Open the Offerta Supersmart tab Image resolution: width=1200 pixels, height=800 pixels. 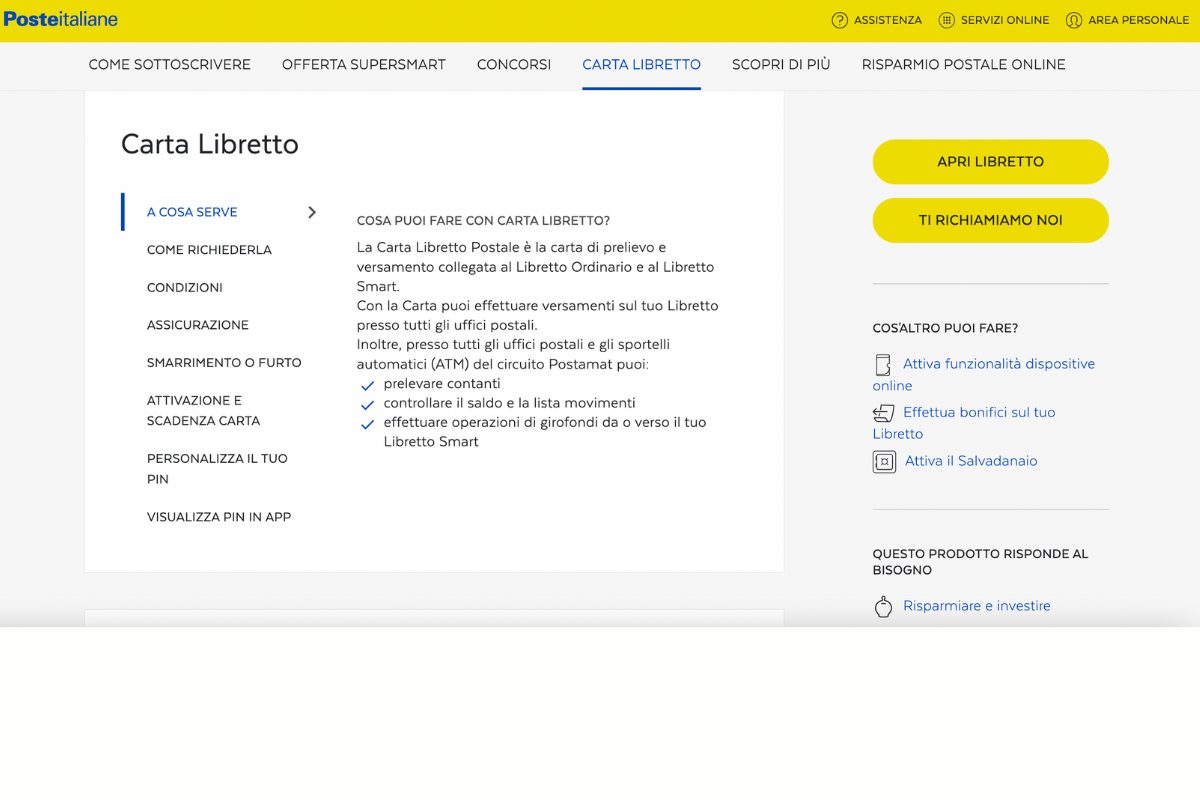(364, 64)
